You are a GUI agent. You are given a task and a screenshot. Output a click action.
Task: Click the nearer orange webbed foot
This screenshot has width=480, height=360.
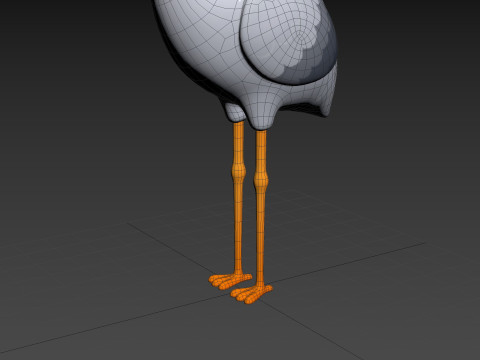[251, 294]
